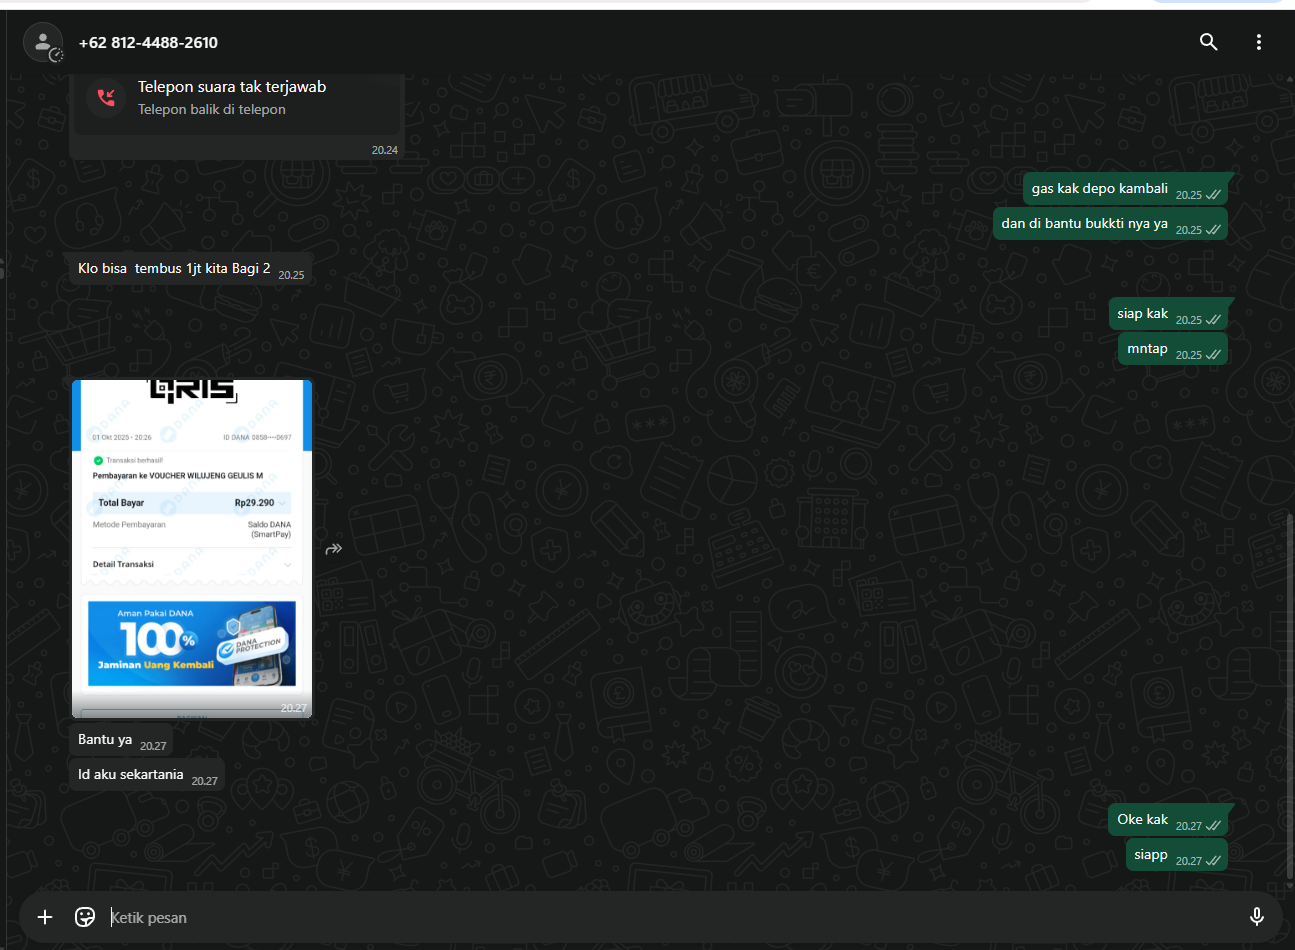Viewport: 1295px width, 950px height.
Task: Open the DANA payment receipt image
Action: pyautogui.click(x=192, y=549)
